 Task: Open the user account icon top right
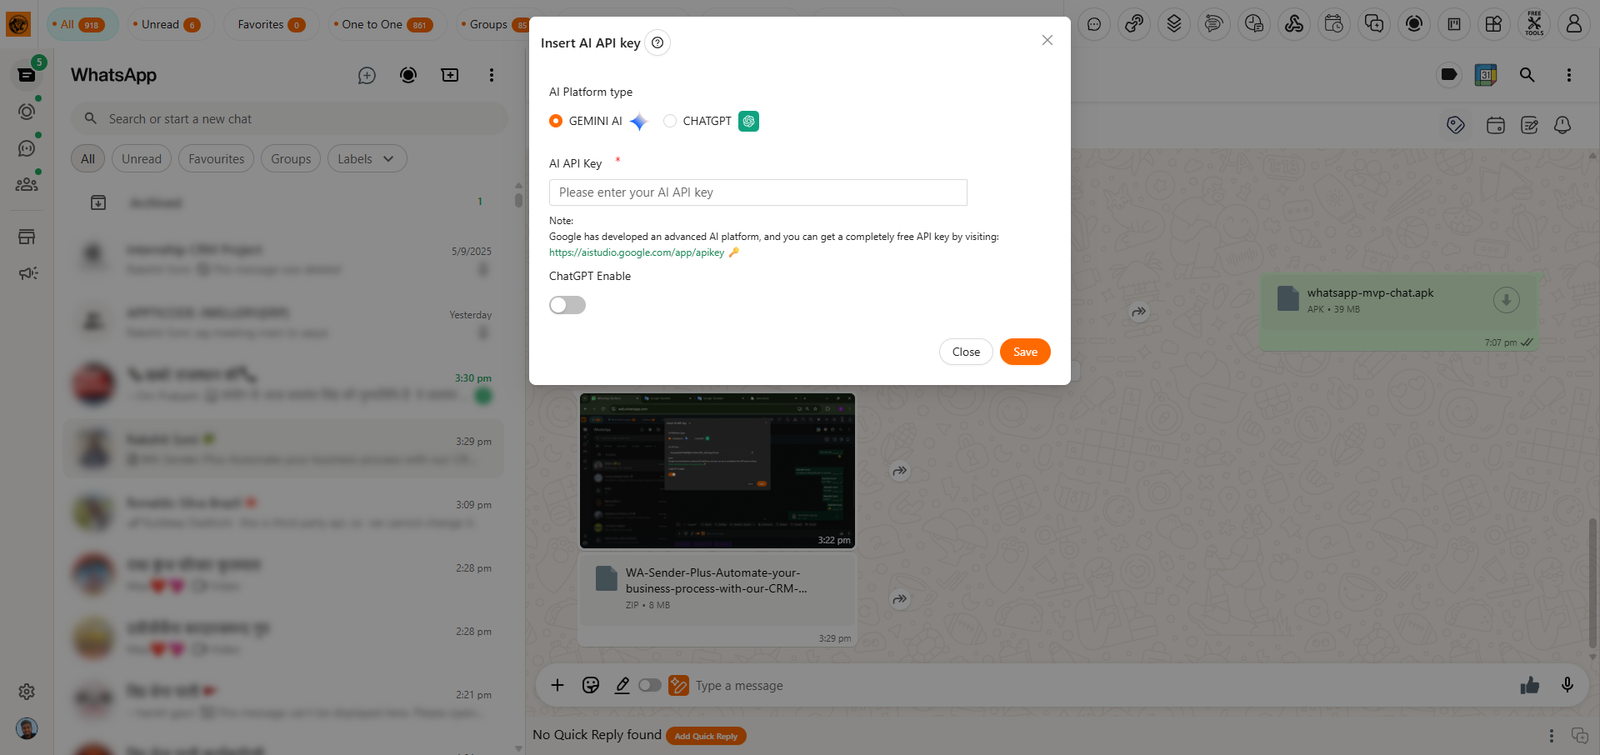pyautogui.click(x=1574, y=24)
